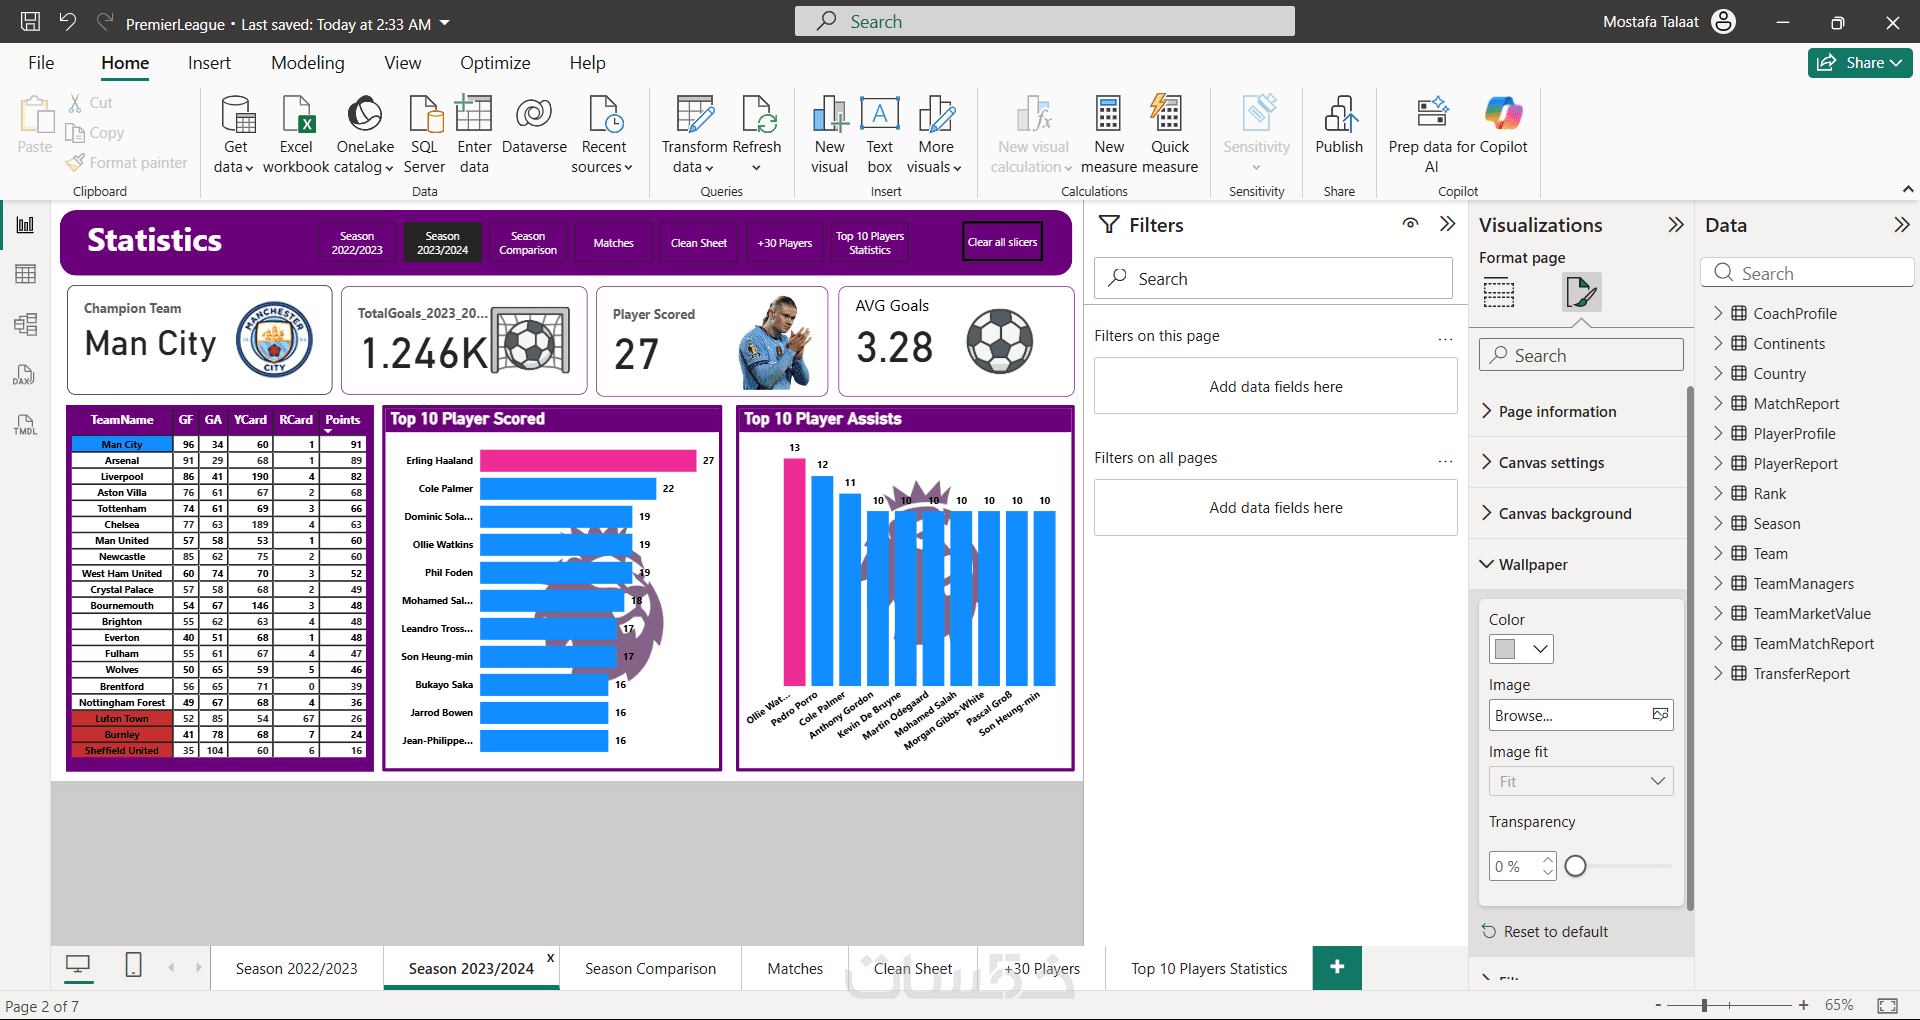Open the Image fit dropdown

1581,781
